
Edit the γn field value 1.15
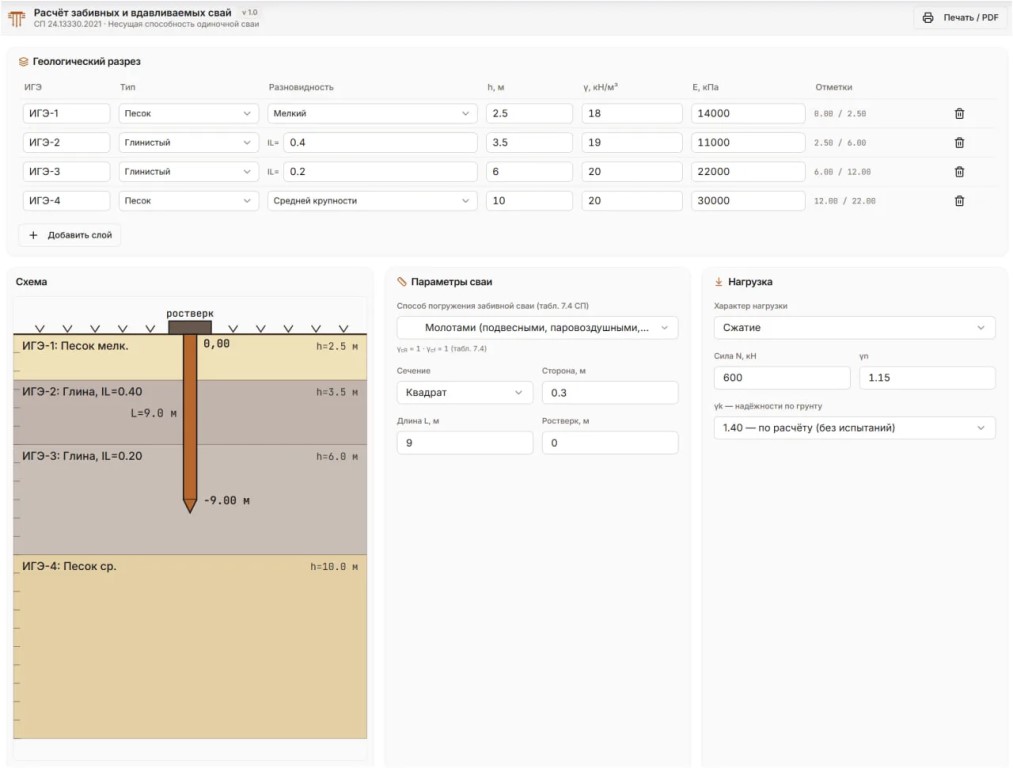point(927,377)
